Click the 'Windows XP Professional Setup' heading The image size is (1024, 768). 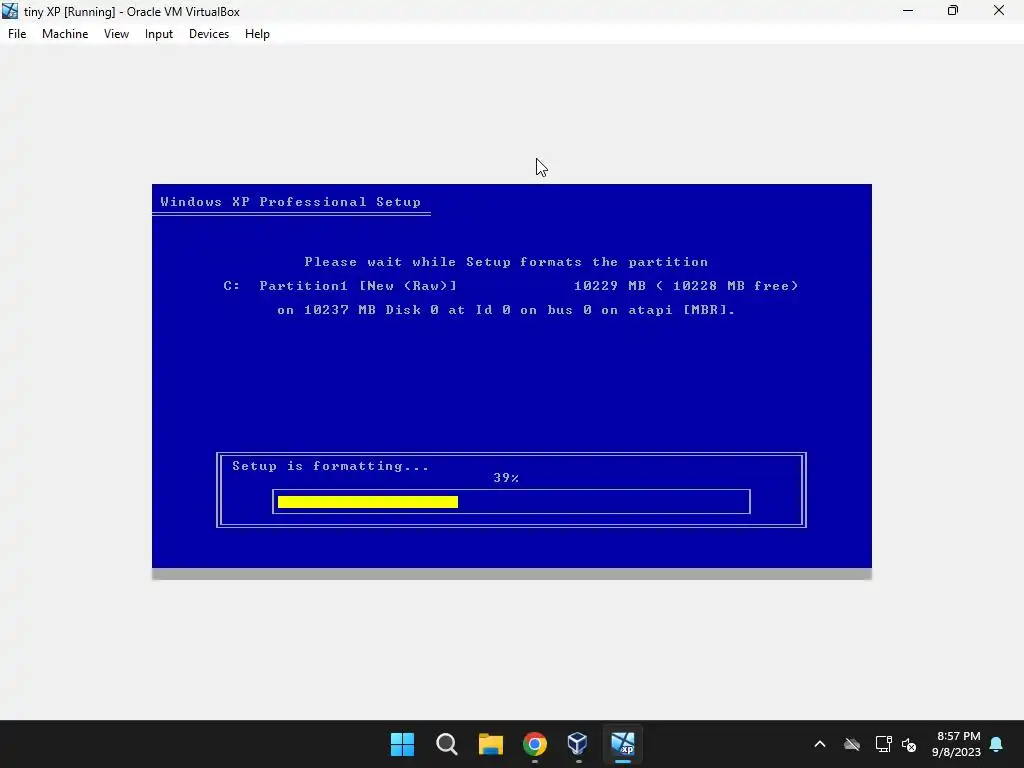(291, 202)
